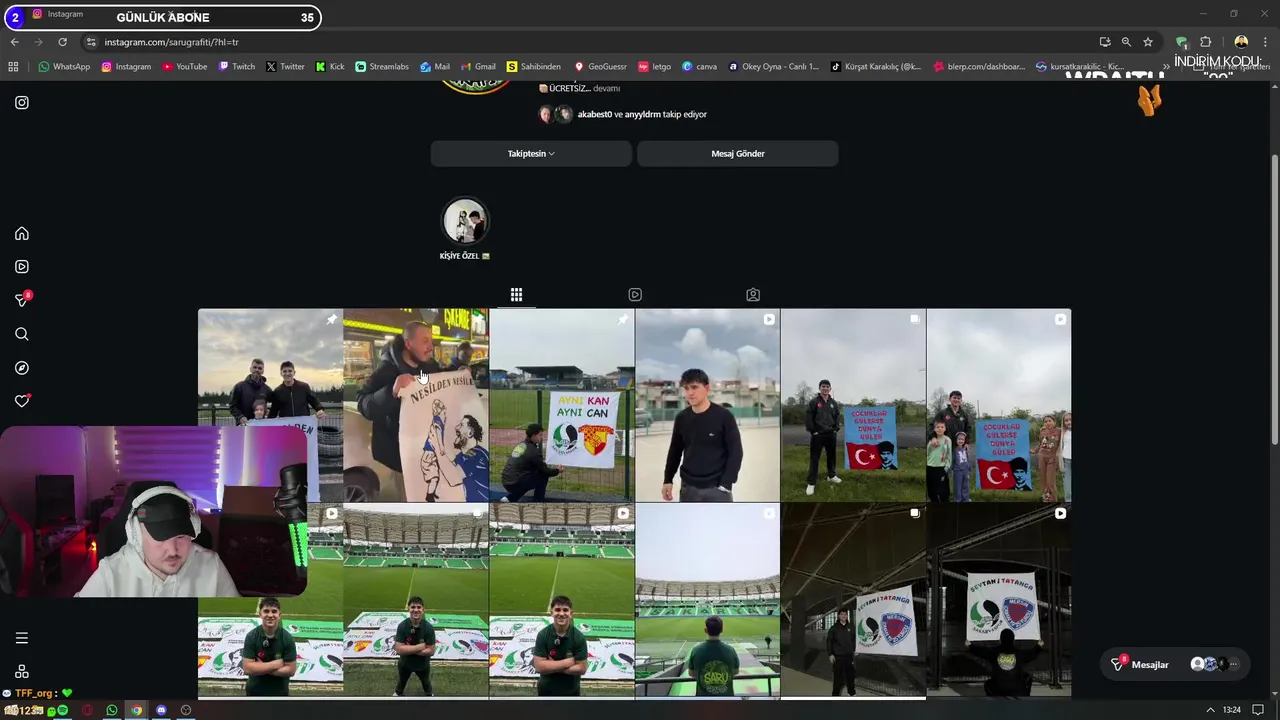
Task: Open the Meta apps grid icon in sidebar
Action: (x=22, y=671)
